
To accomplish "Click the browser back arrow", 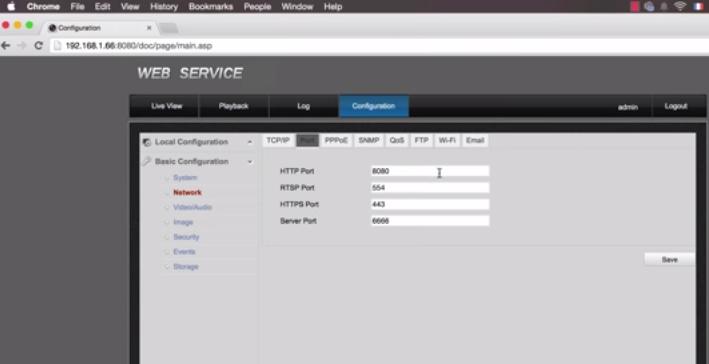I will click(6, 46).
